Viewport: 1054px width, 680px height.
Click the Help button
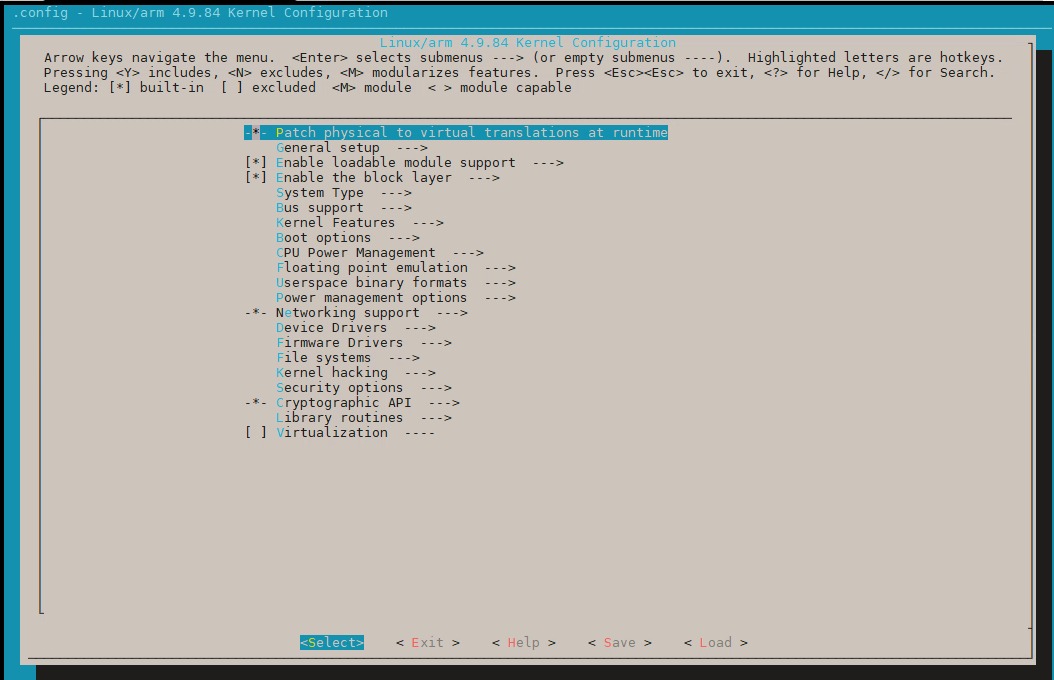[524, 642]
